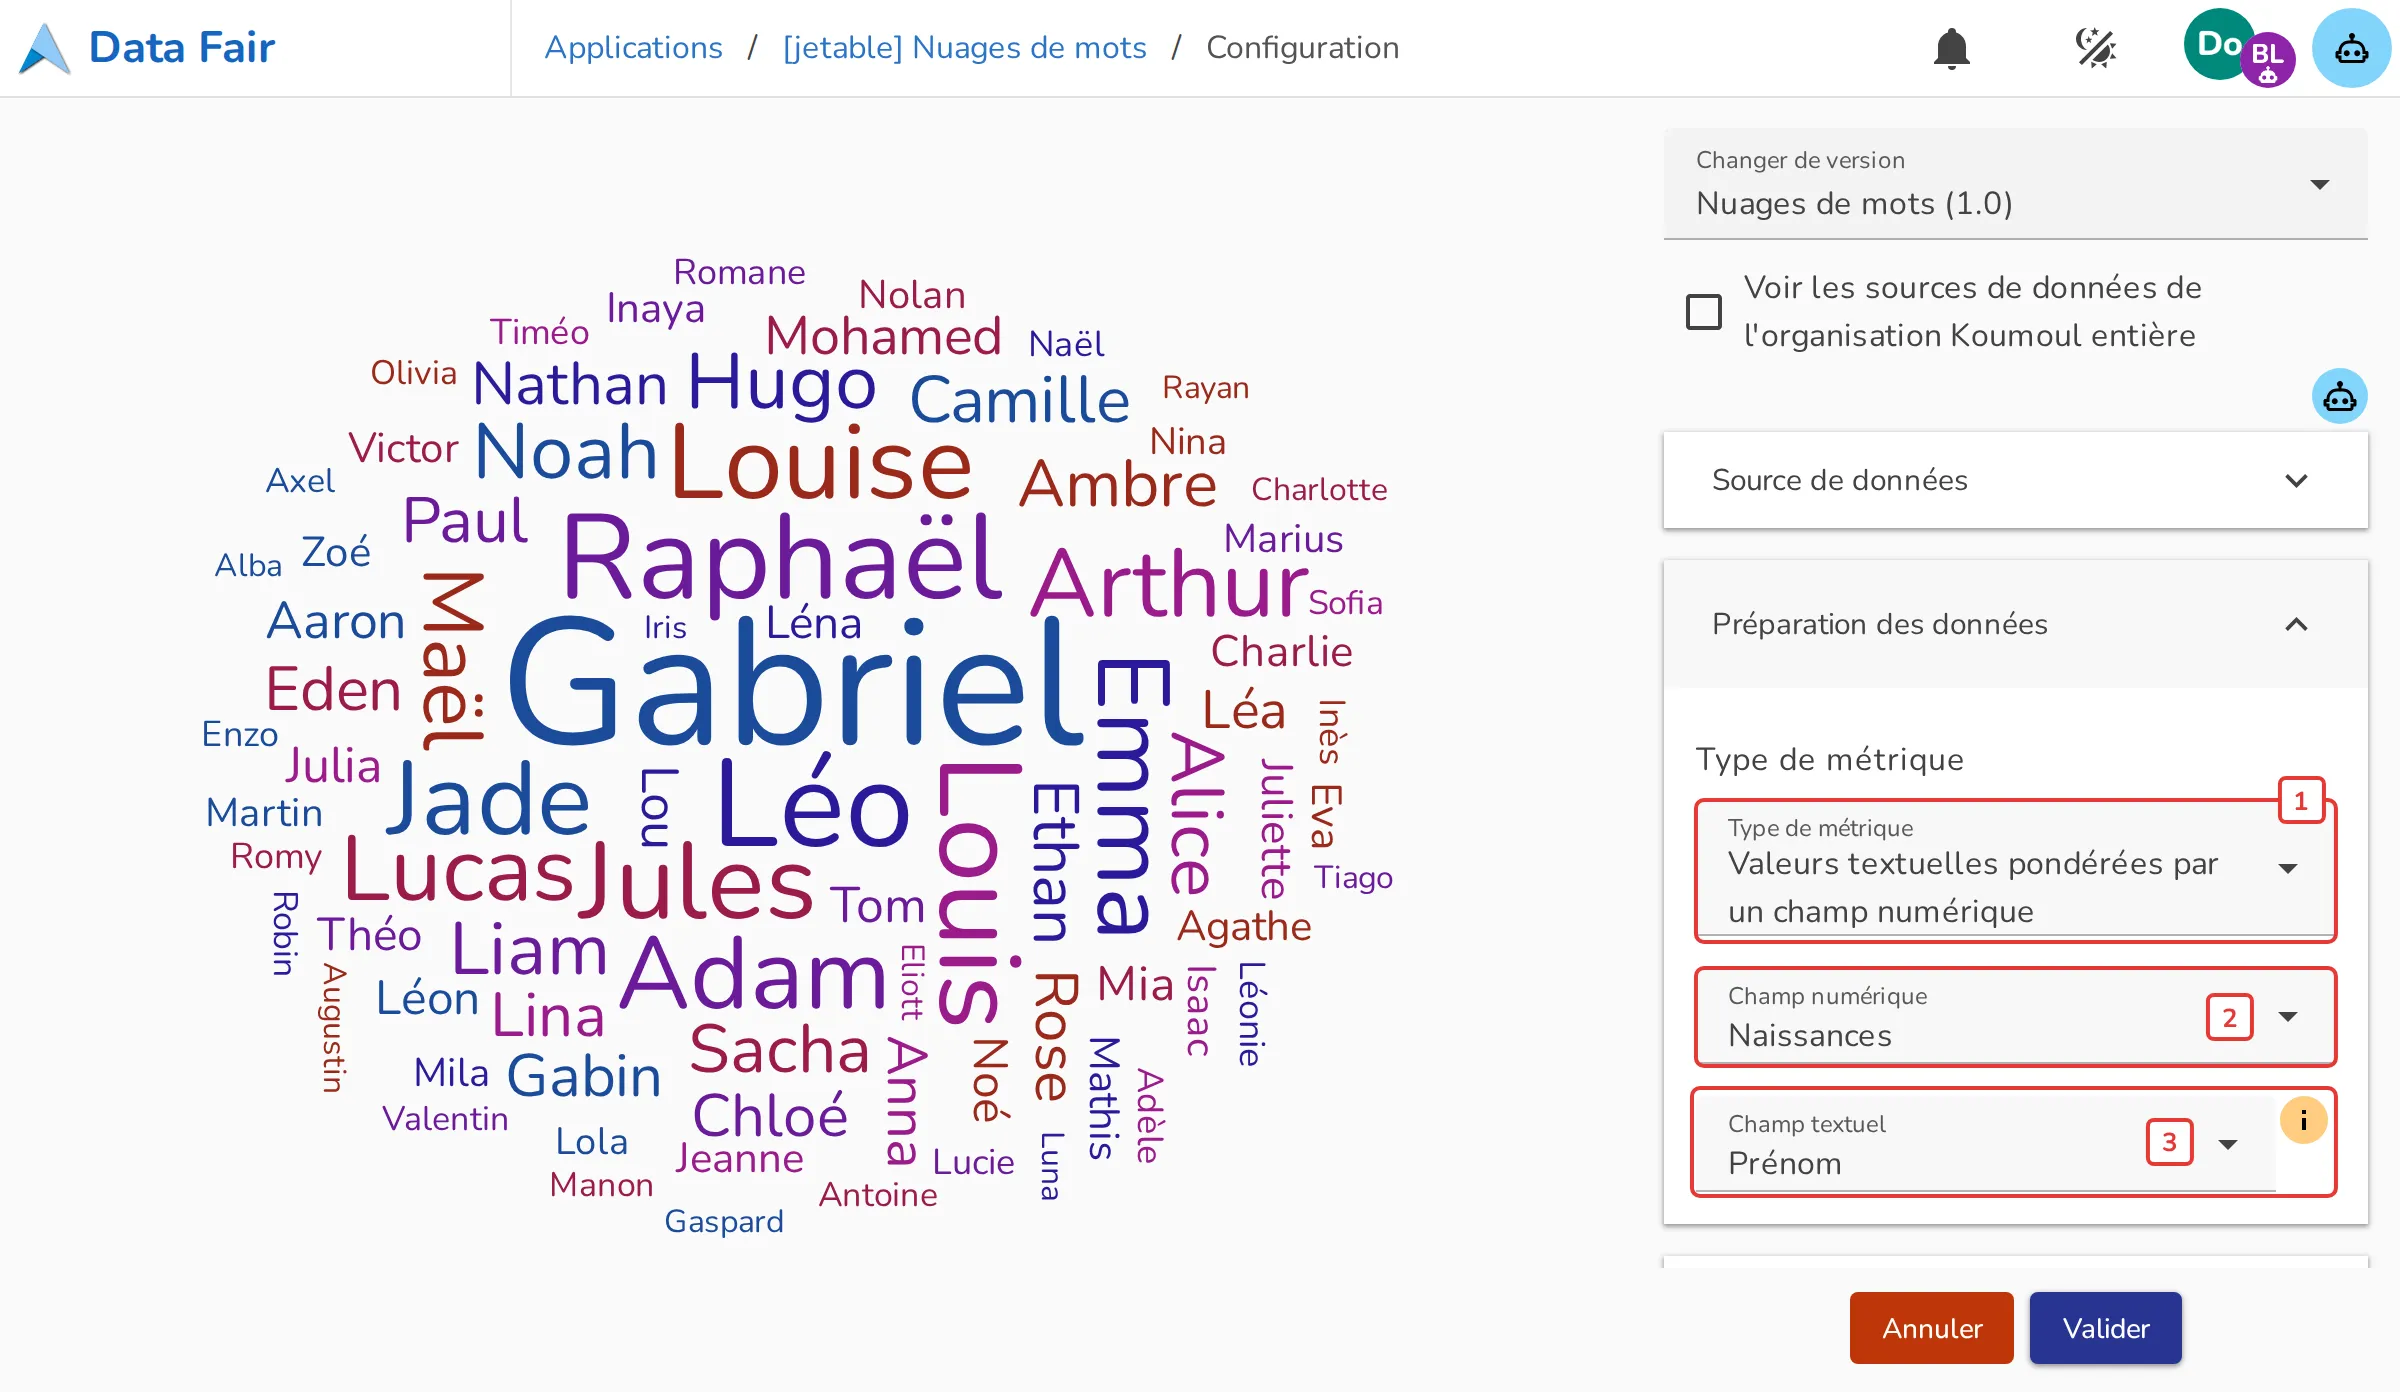2400x1392 pixels.
Task: Click the word Romane in the cloud
Action: 739,272
